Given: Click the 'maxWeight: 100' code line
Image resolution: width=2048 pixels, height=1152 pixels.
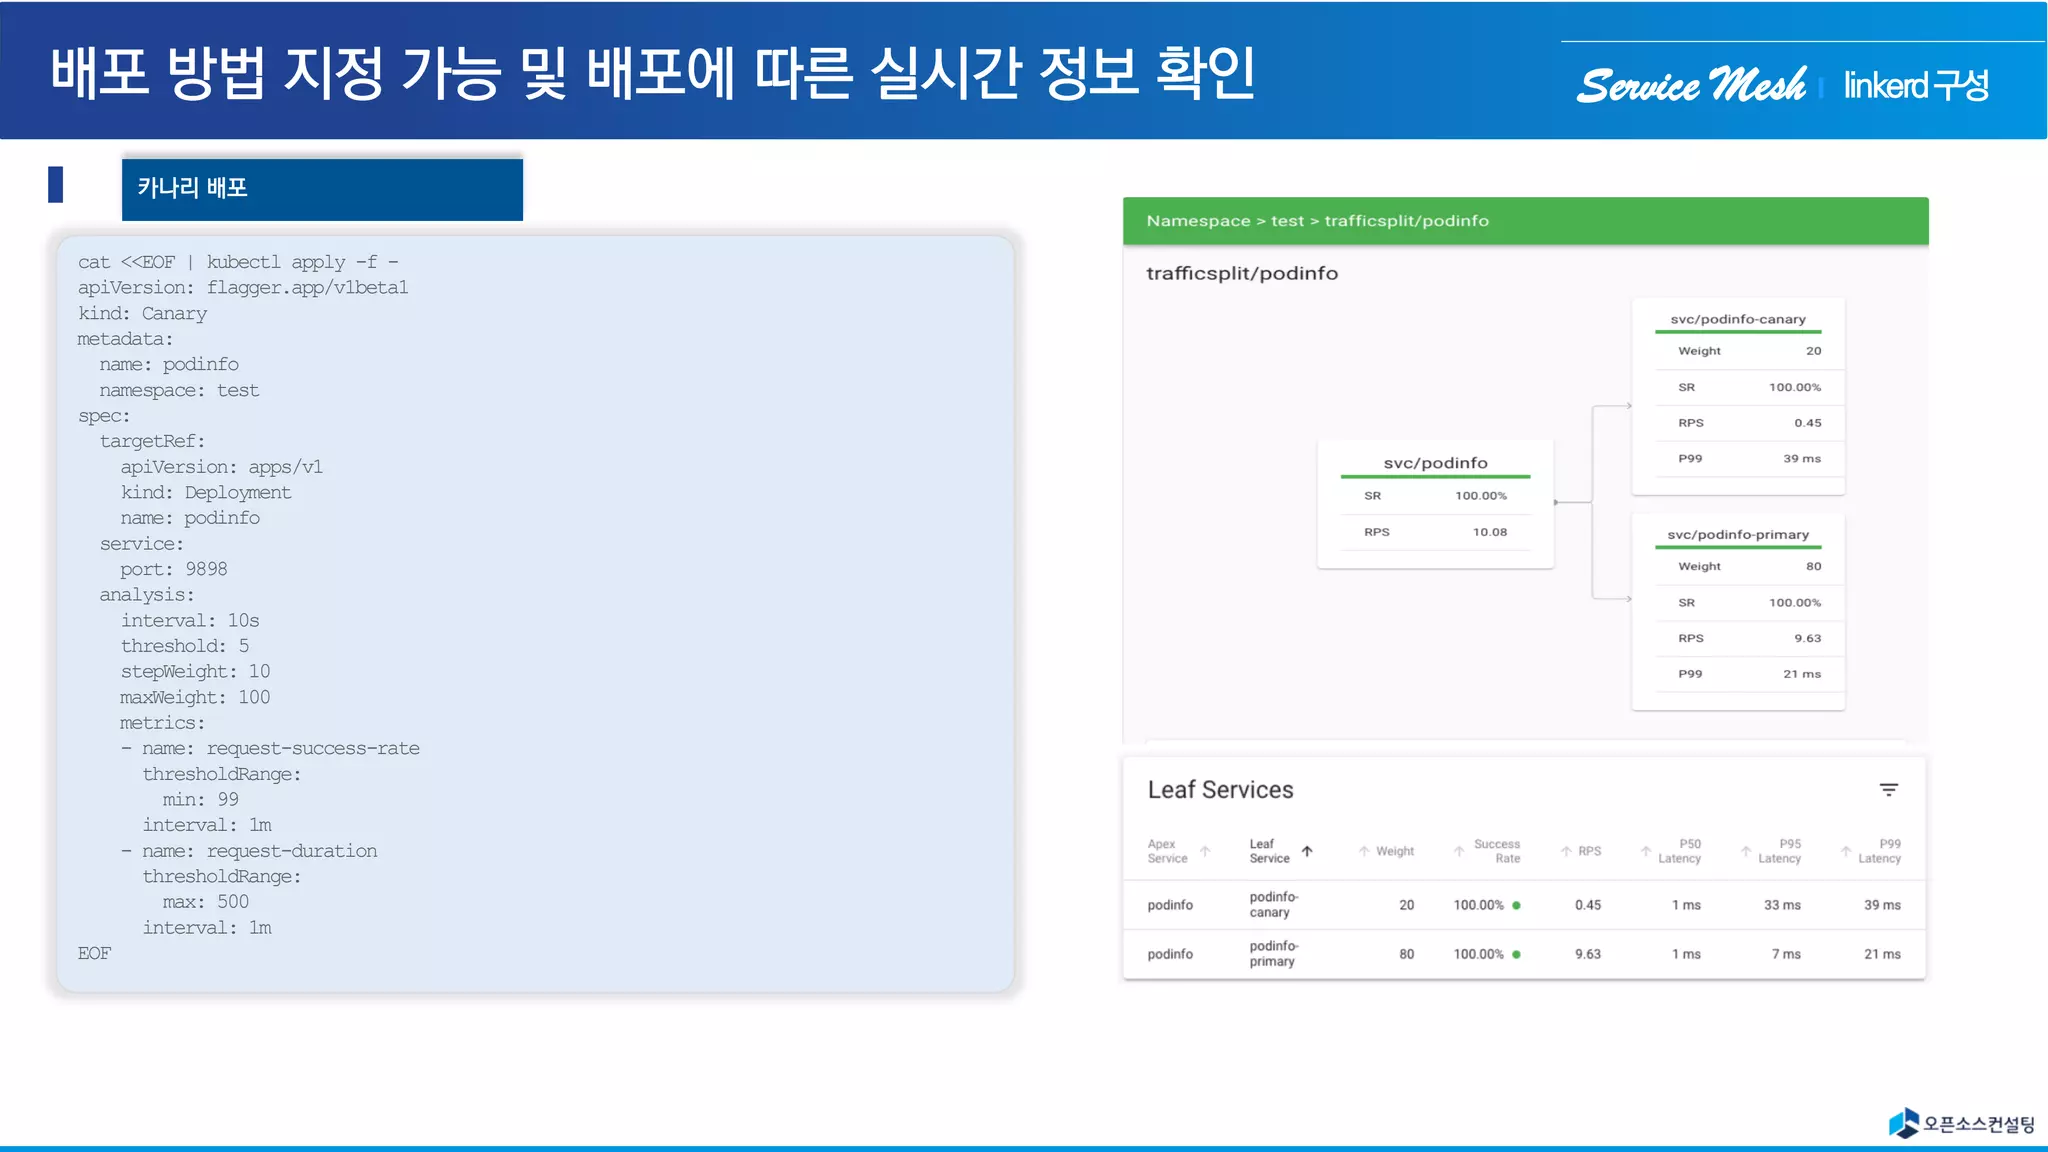Looking at the screenshot, I should (x=195, y=698).
